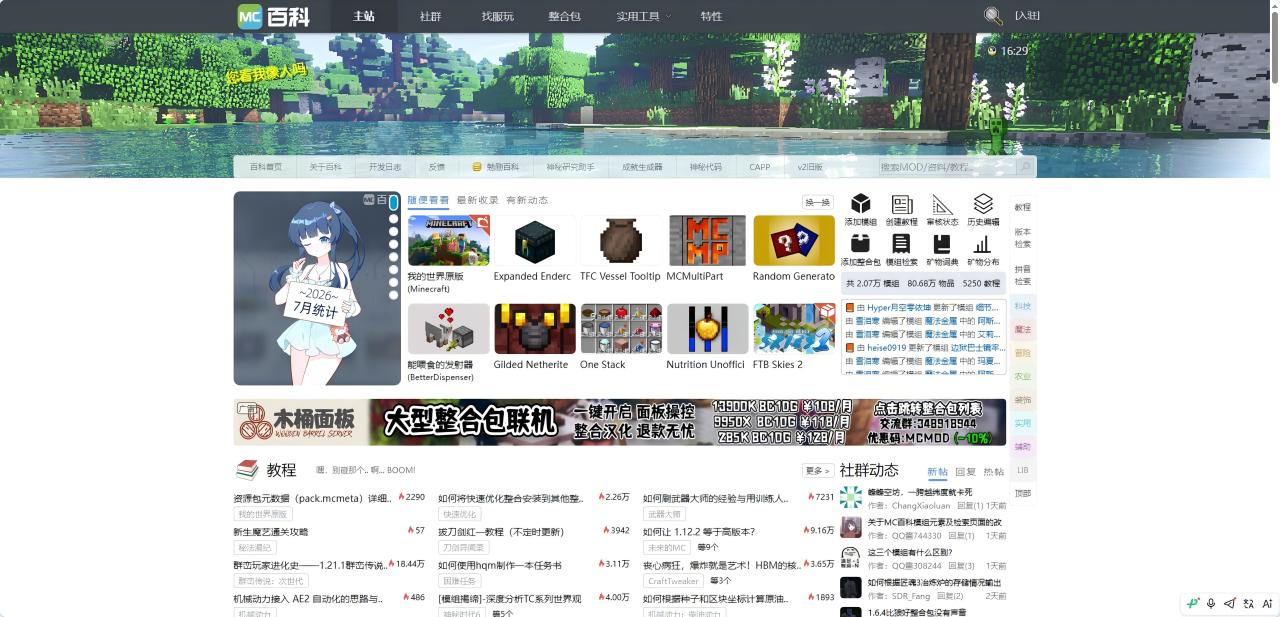
Task: Expand the 实用工具 dropdown in the top nav
Action: click(x=643, y=16)
